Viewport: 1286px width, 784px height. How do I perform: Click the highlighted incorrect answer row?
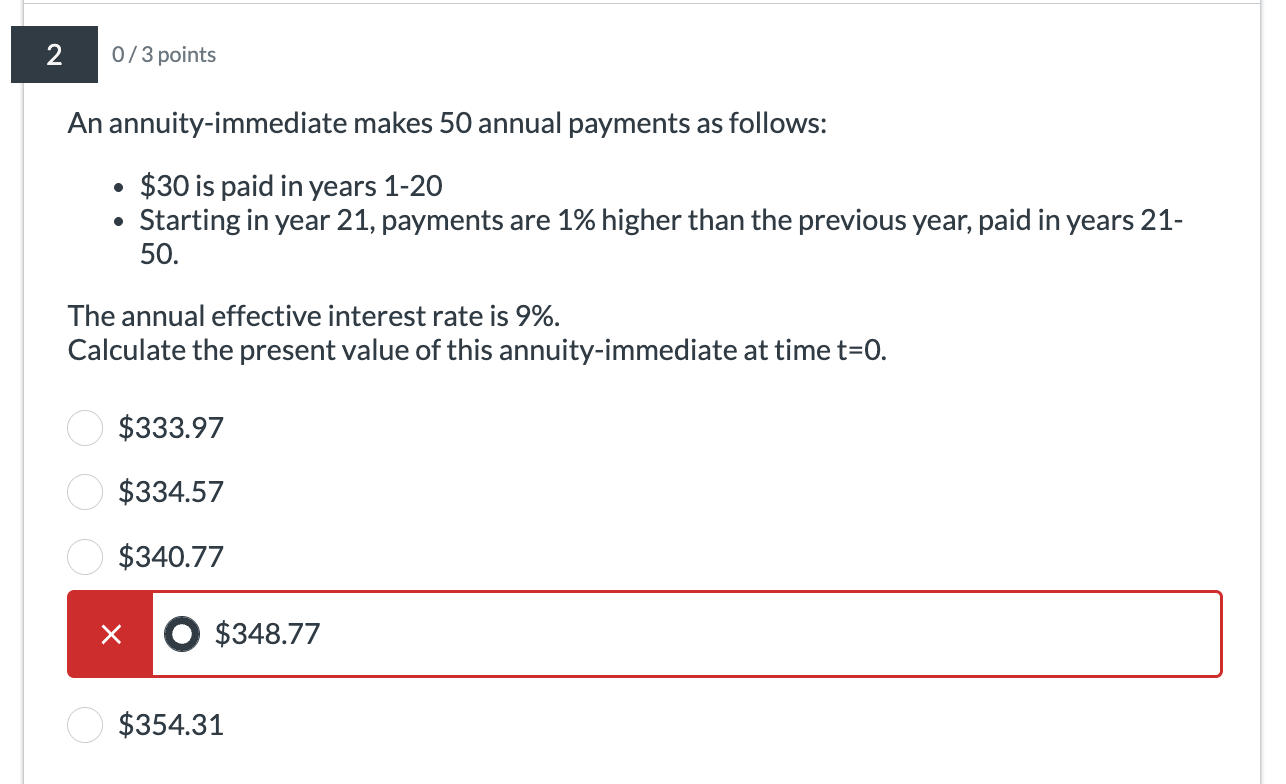[645, 633]
